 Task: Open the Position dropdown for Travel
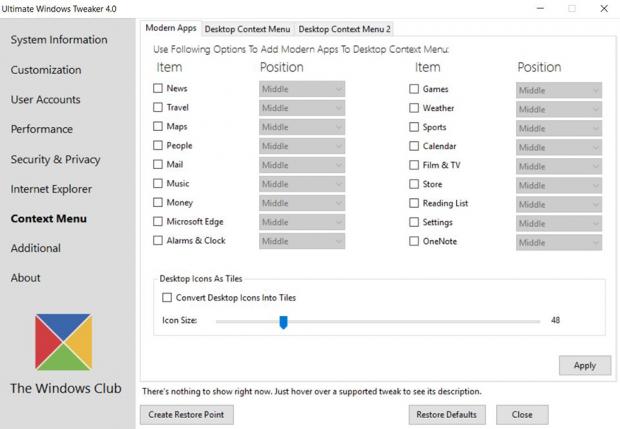pos(302,108)
